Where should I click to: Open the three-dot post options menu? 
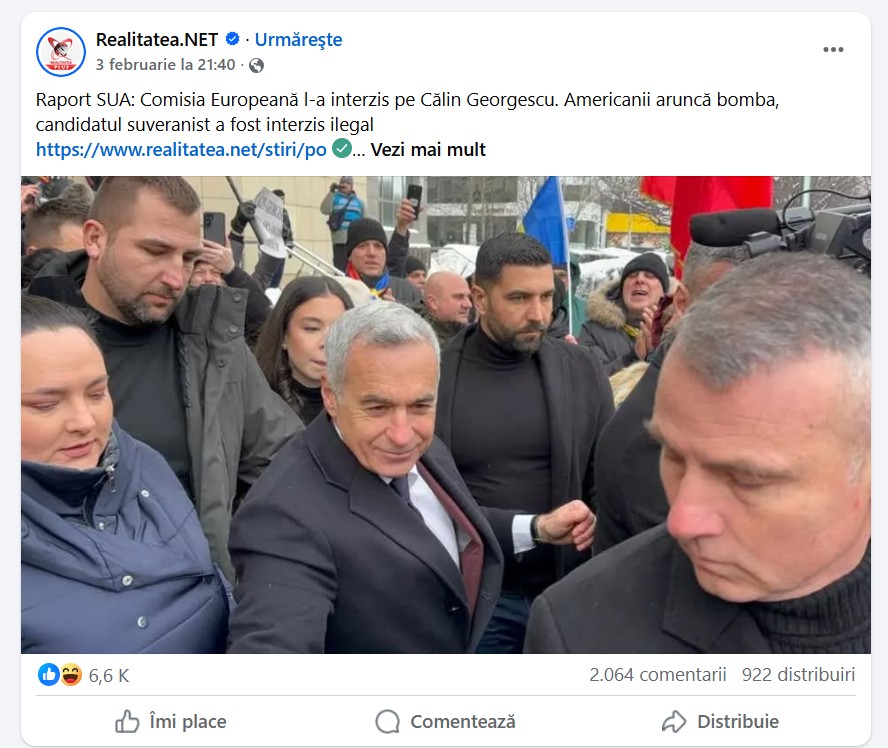[x=833, y=50]
